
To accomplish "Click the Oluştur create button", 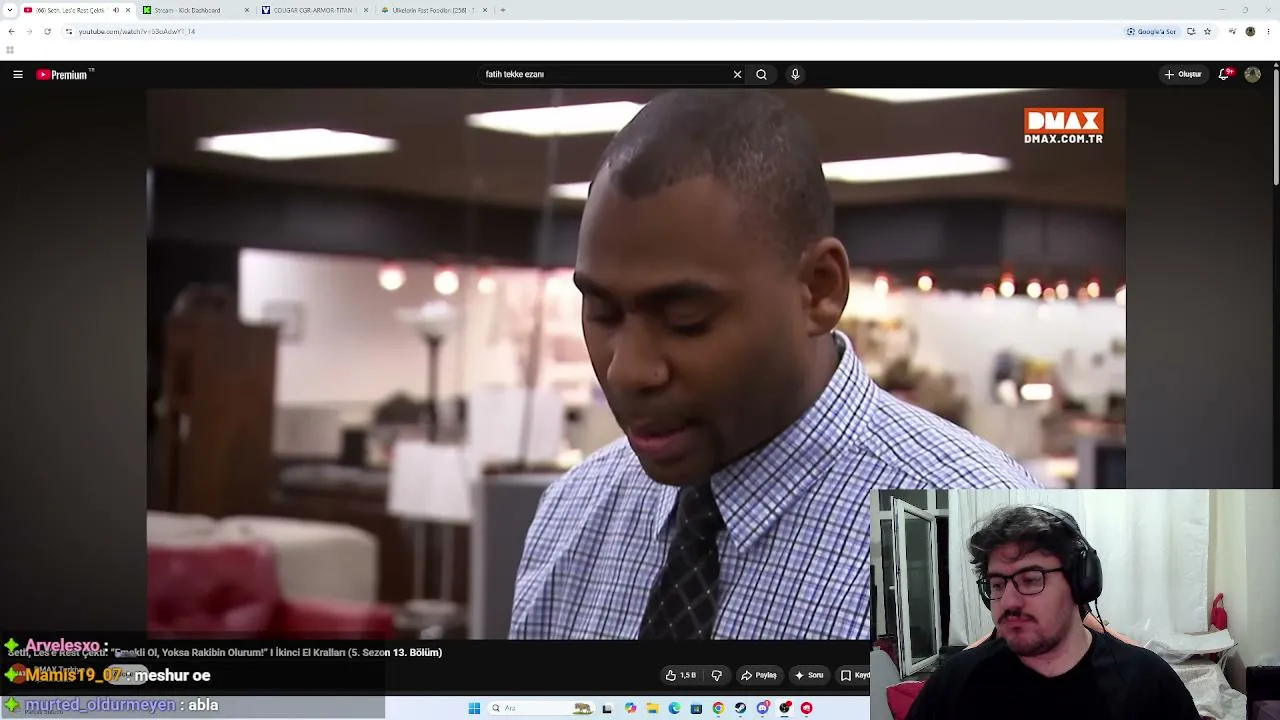I will 1182,74.
